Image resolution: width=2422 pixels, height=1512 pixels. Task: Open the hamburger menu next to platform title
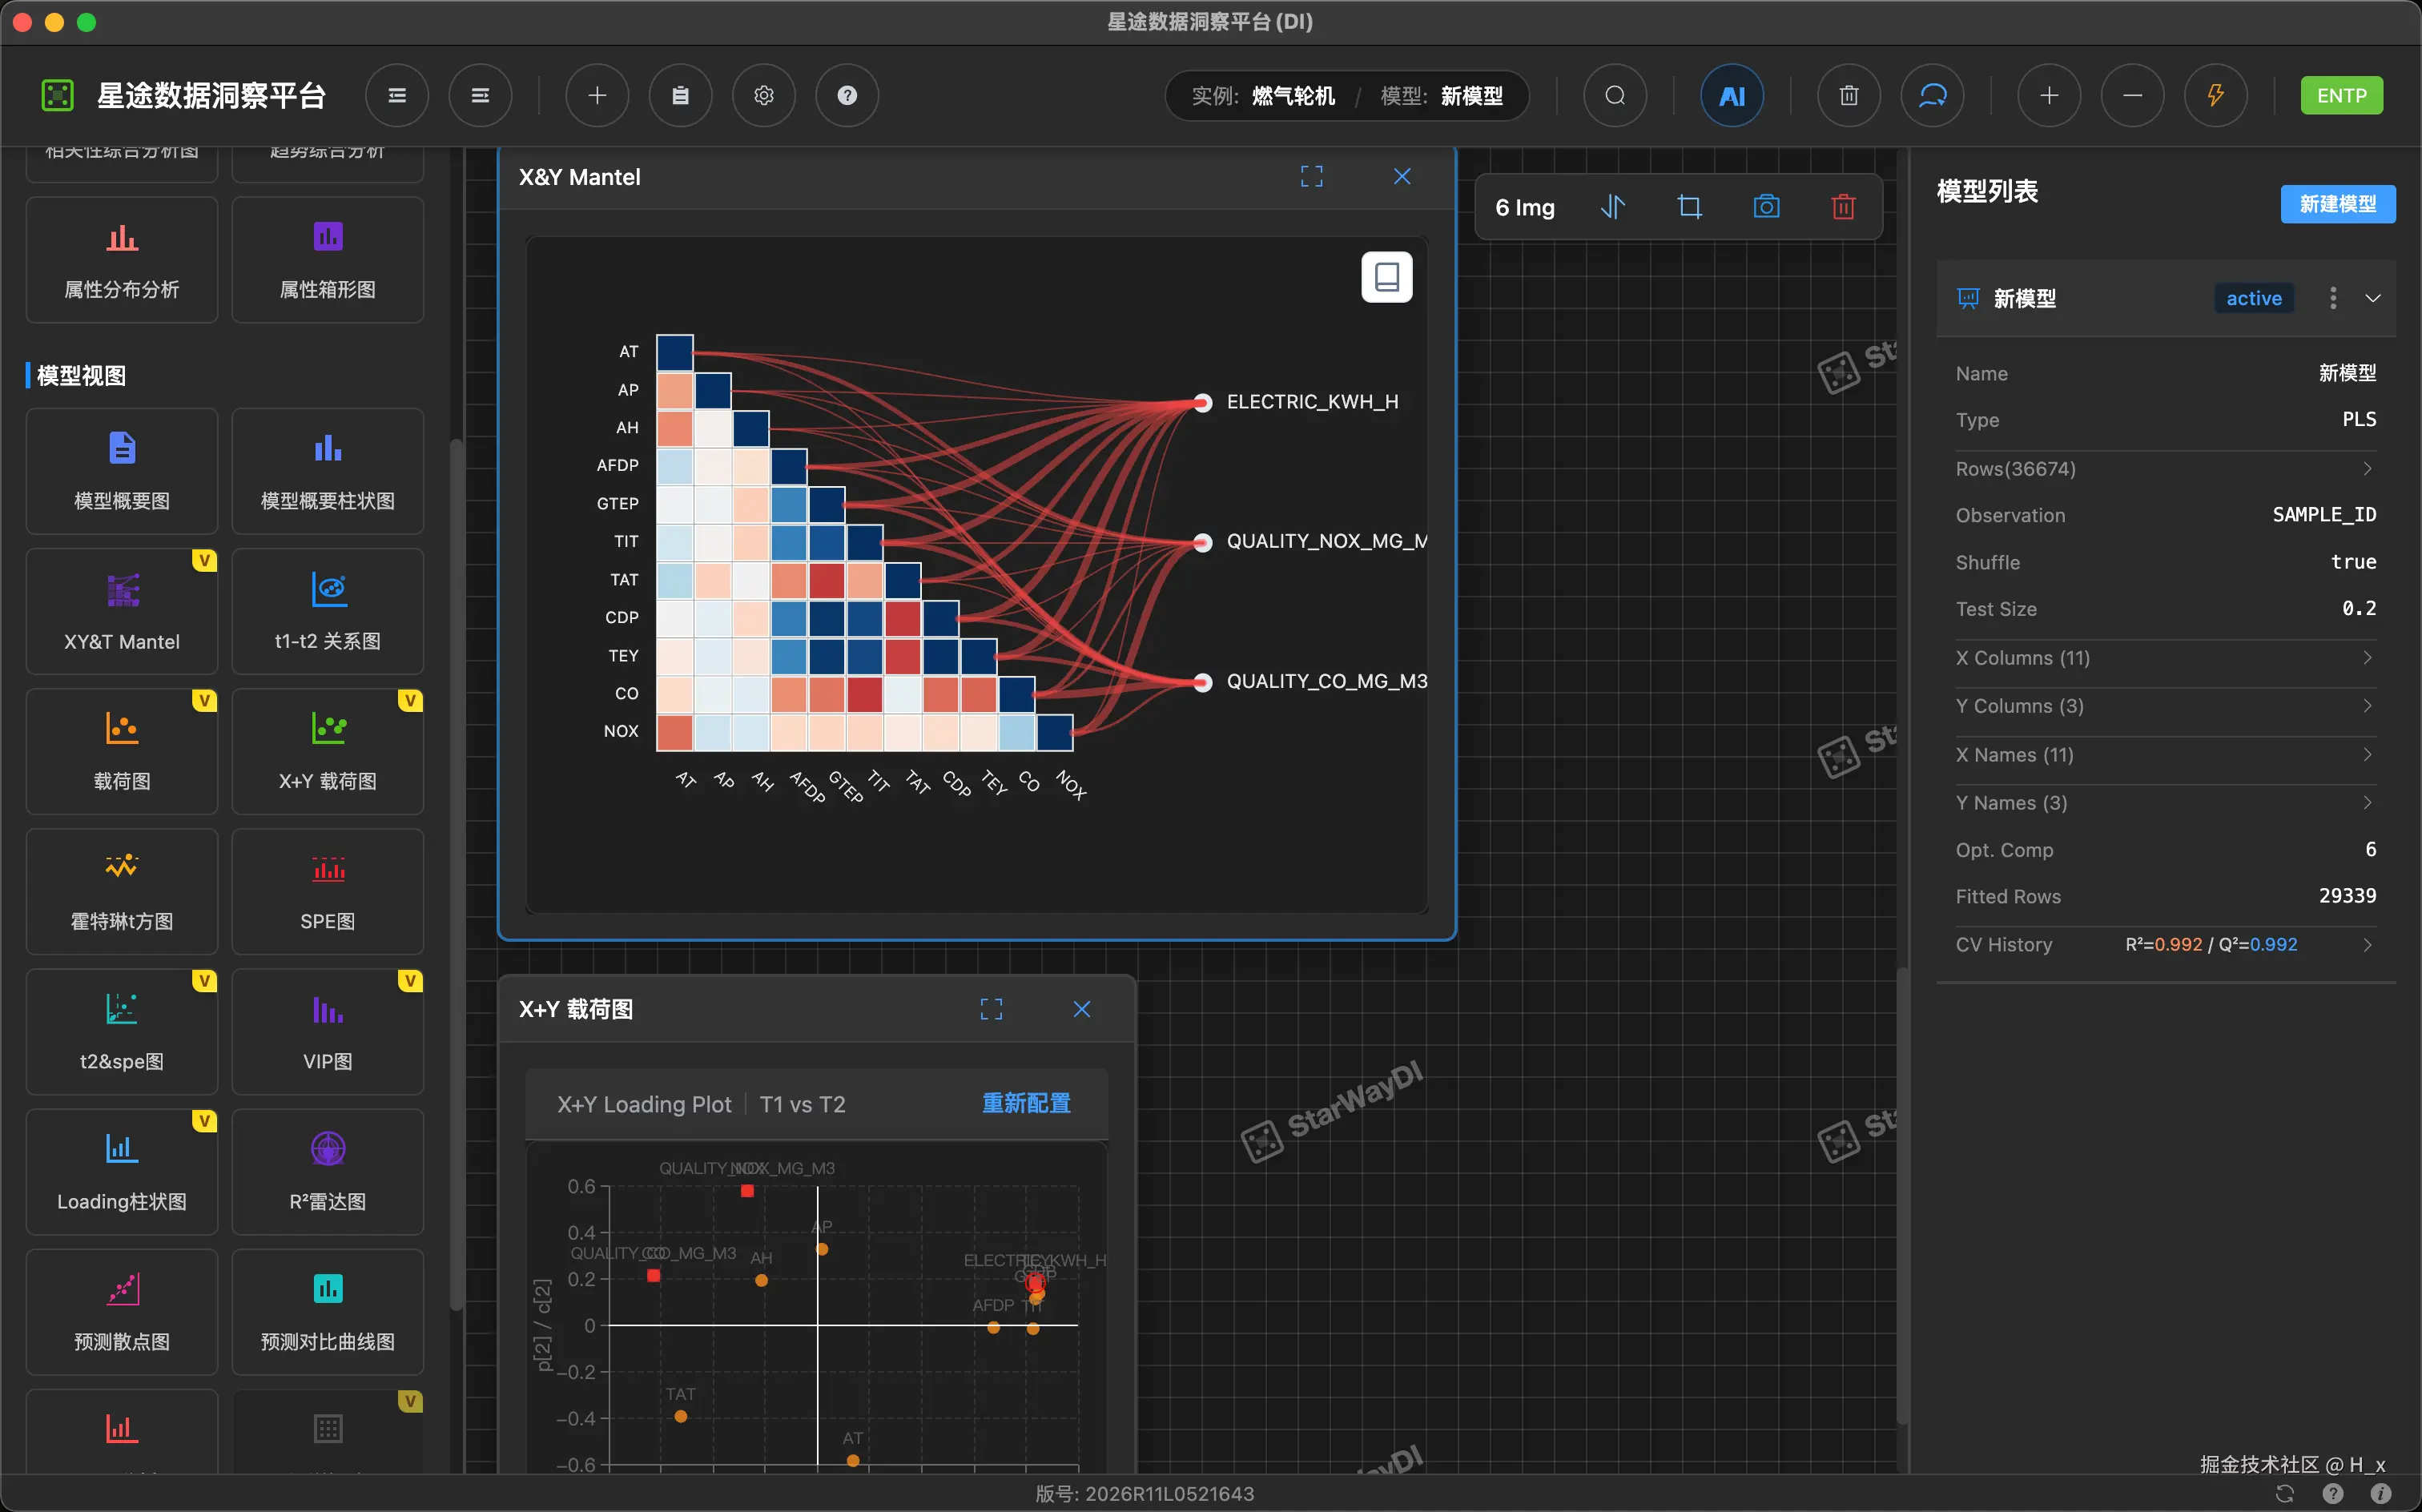397,96
